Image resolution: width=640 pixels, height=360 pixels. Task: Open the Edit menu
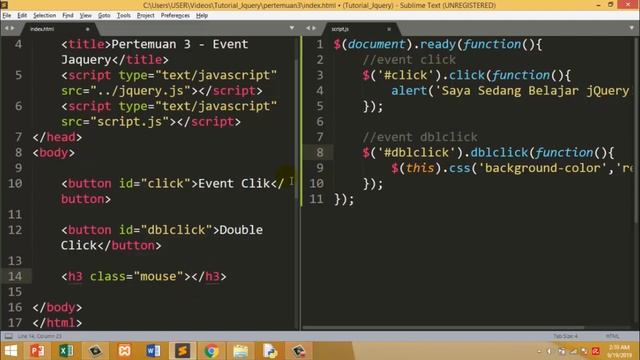coord(22,16)
